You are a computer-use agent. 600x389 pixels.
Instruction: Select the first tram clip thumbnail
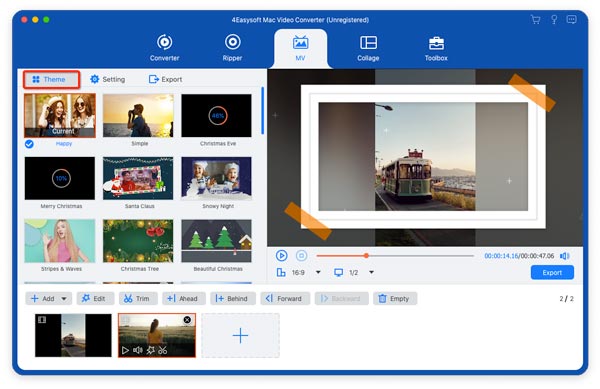(73, 335)
